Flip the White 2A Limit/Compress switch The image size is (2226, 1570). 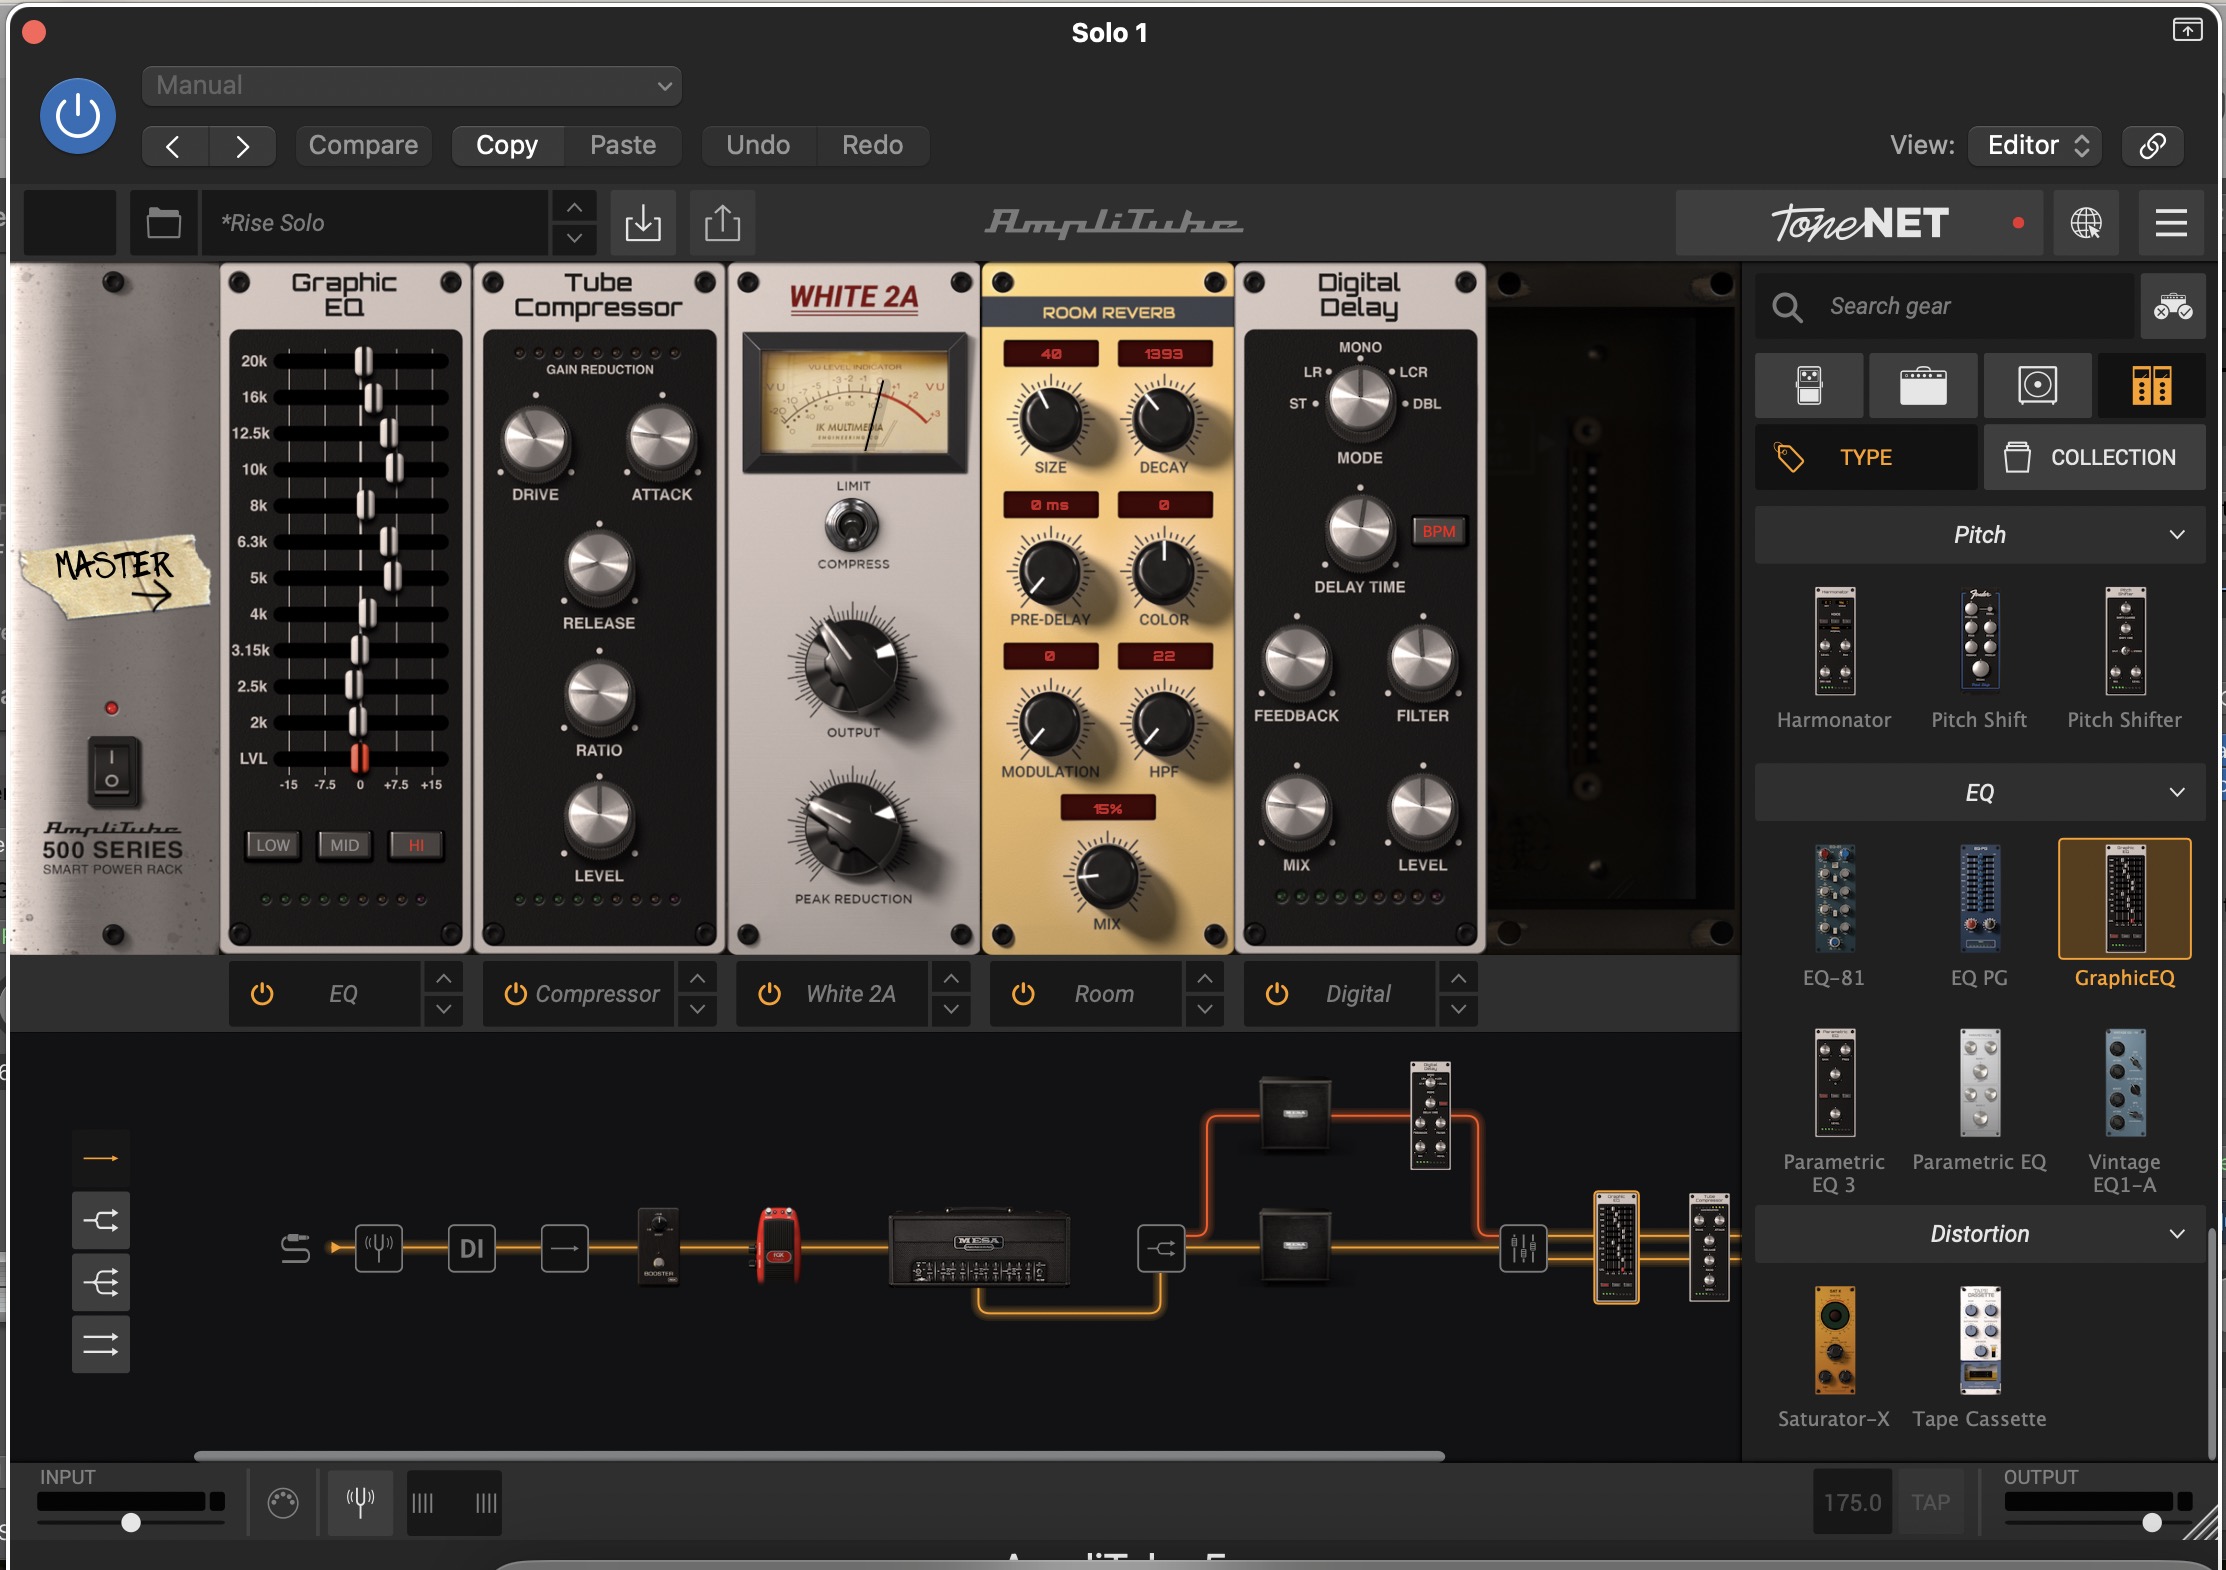pos(852,524)
